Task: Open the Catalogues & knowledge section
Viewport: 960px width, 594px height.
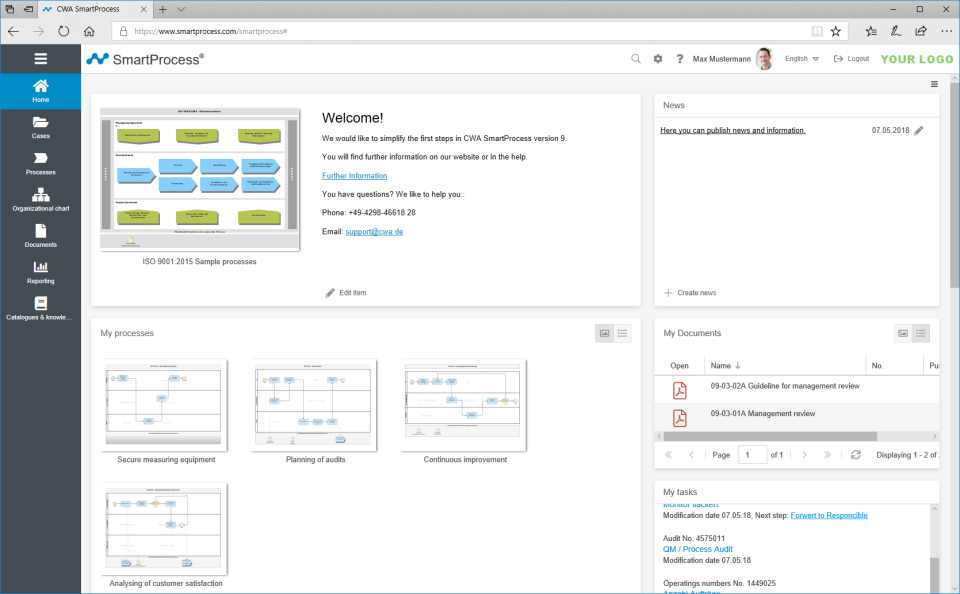Action: [x=40, y=310]
